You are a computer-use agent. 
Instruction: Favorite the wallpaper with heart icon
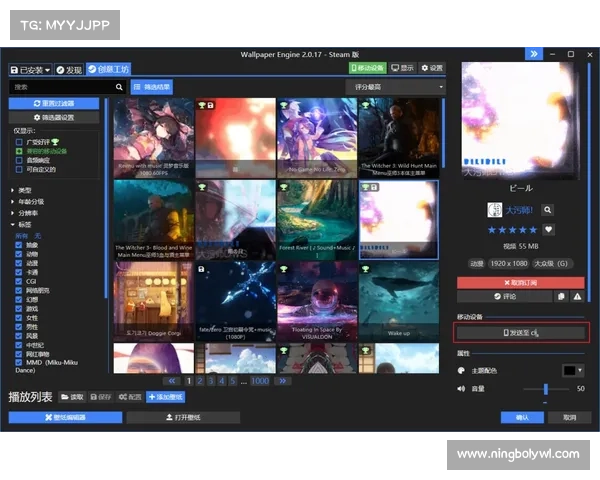pyautogui.click(x=548, y=230)
